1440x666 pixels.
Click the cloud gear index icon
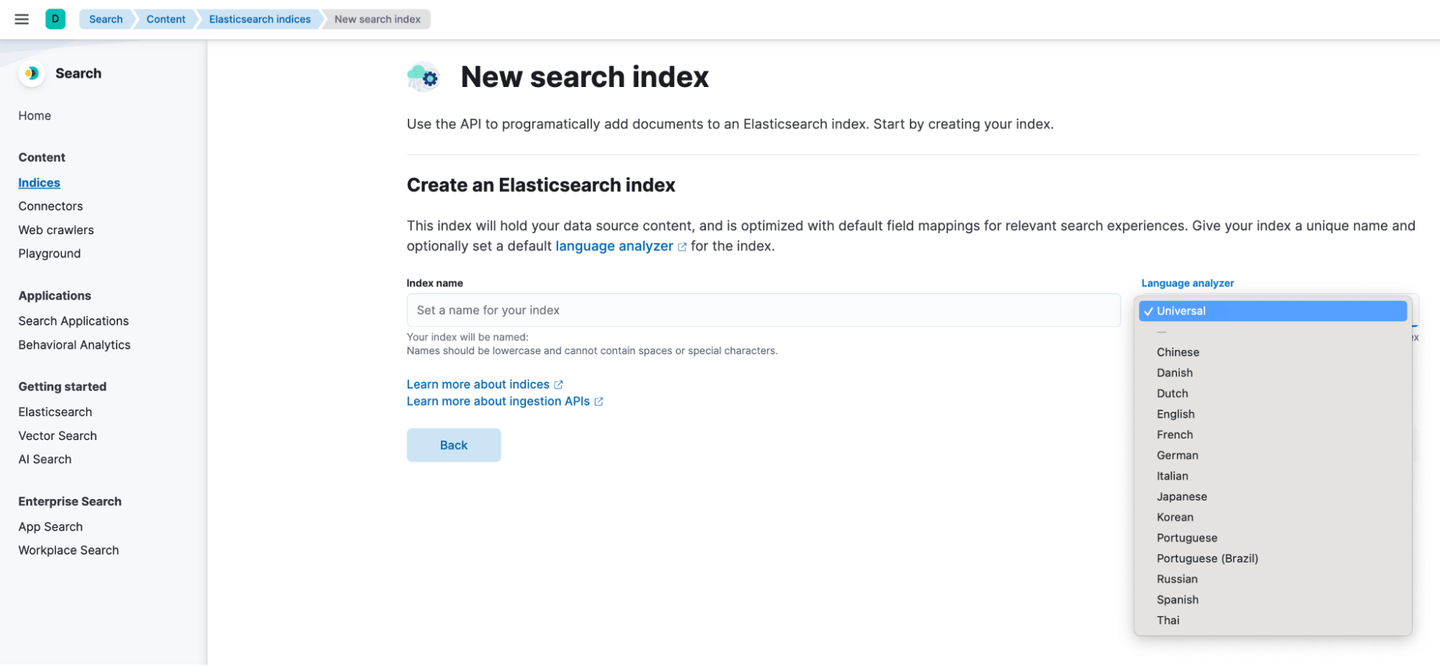point(424,77)
